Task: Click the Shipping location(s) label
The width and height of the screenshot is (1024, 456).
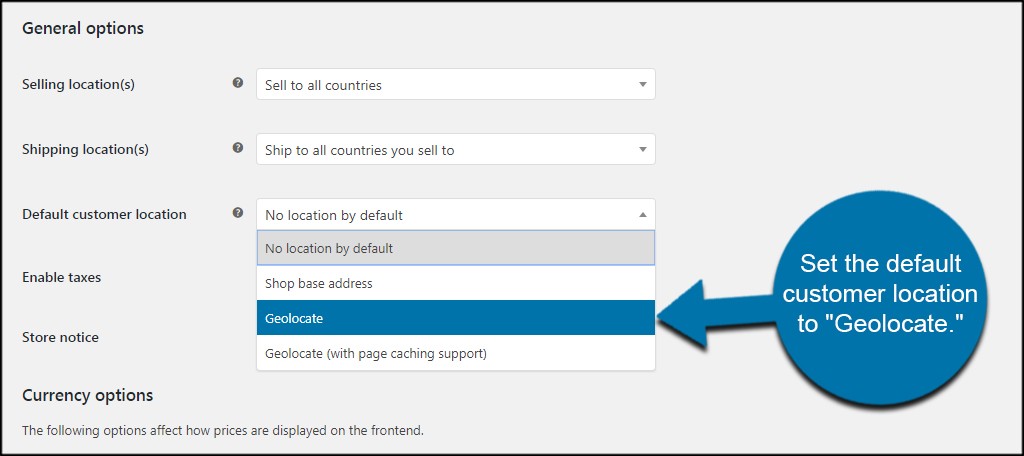Action: coord(86,150)
